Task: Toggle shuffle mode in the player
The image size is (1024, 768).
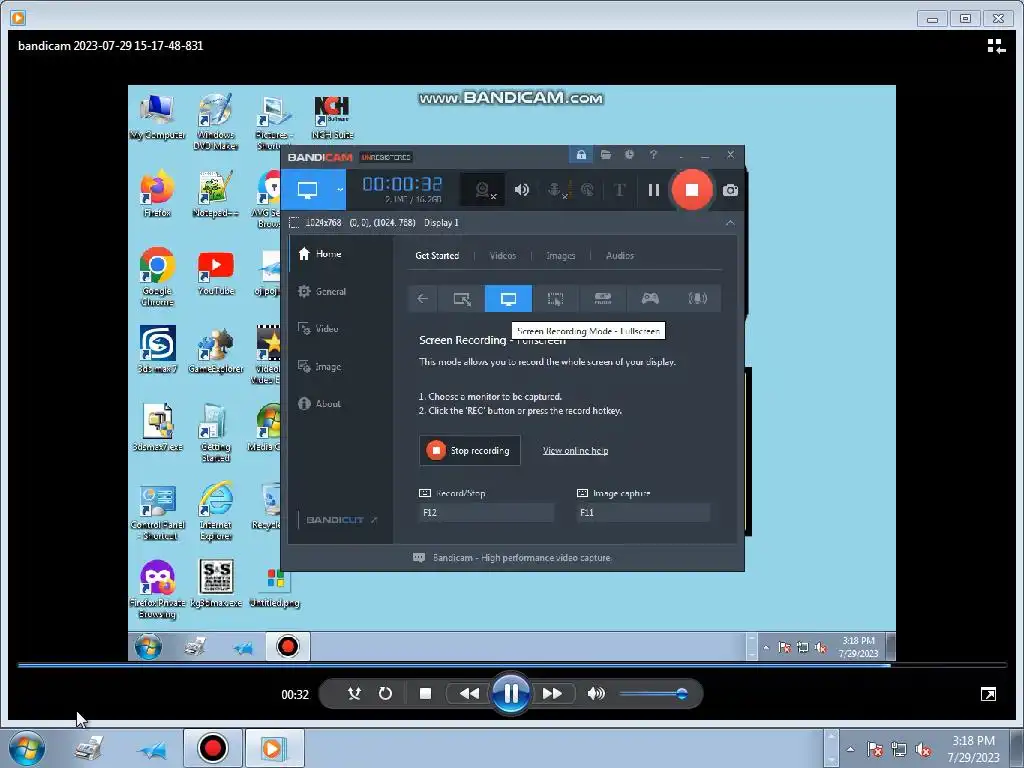Action: click(354, 694)
